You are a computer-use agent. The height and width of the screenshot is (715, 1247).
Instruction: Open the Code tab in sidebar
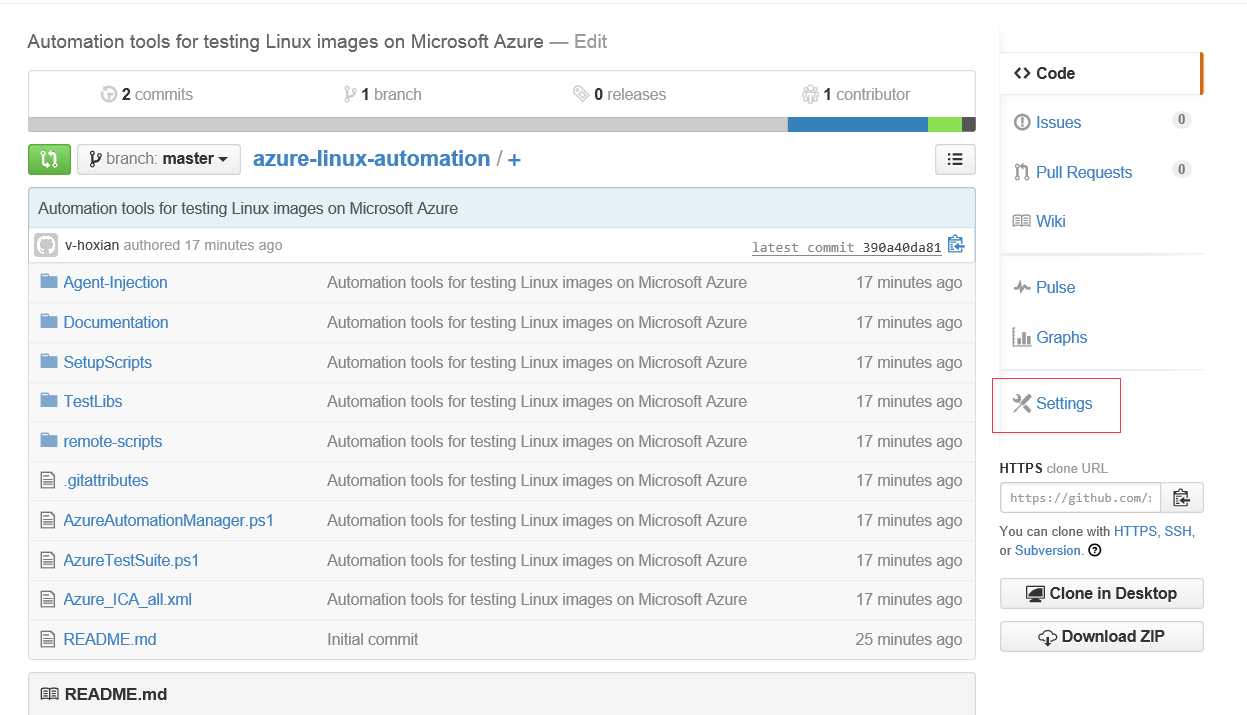click(x=1100, y=73)
